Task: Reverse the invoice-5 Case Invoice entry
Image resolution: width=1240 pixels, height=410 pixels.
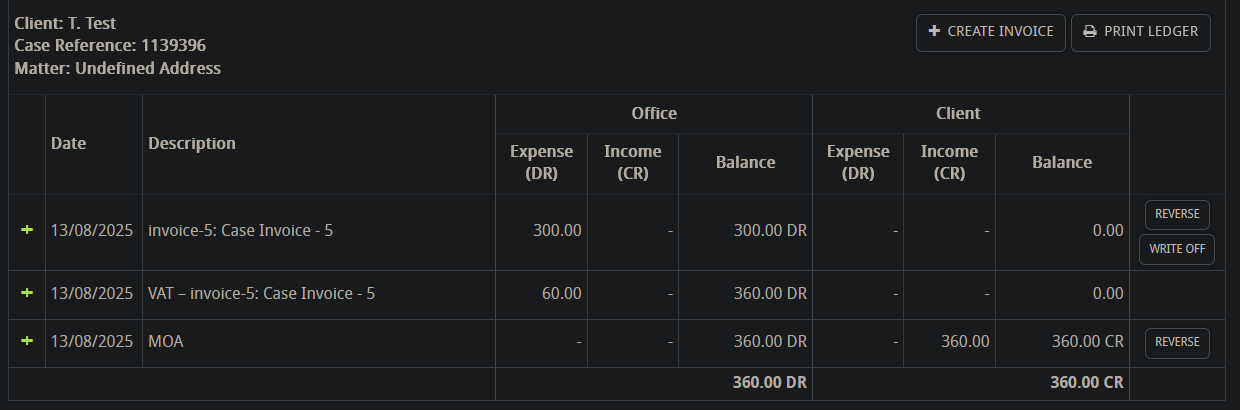Action: click(1177, 214)
